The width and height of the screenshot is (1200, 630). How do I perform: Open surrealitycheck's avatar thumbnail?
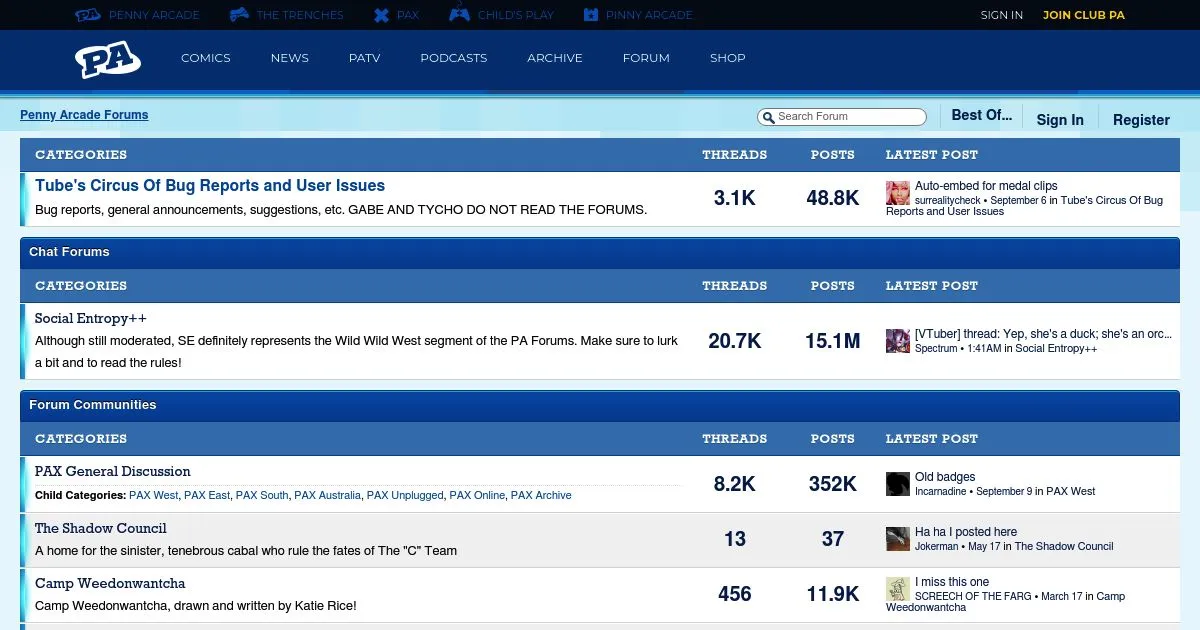[897, 193]
